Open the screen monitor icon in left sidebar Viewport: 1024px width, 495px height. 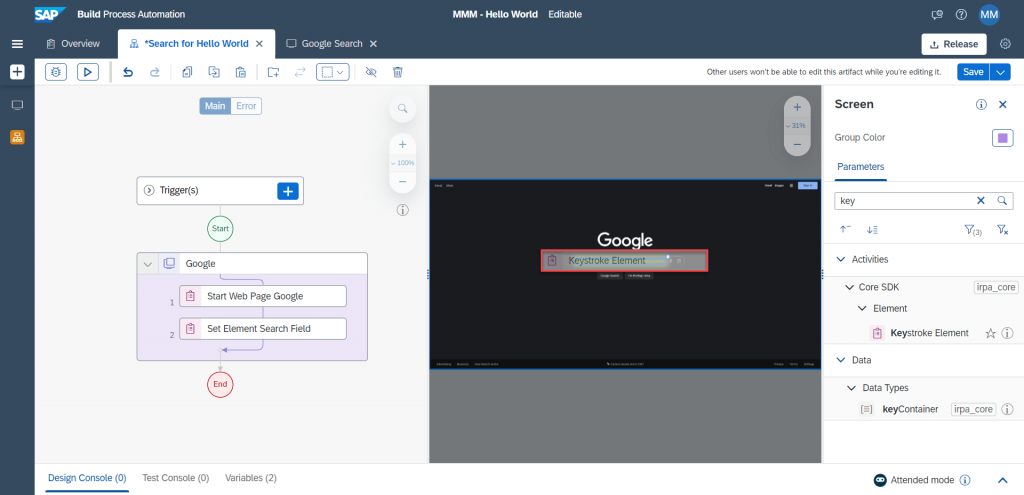18,105
